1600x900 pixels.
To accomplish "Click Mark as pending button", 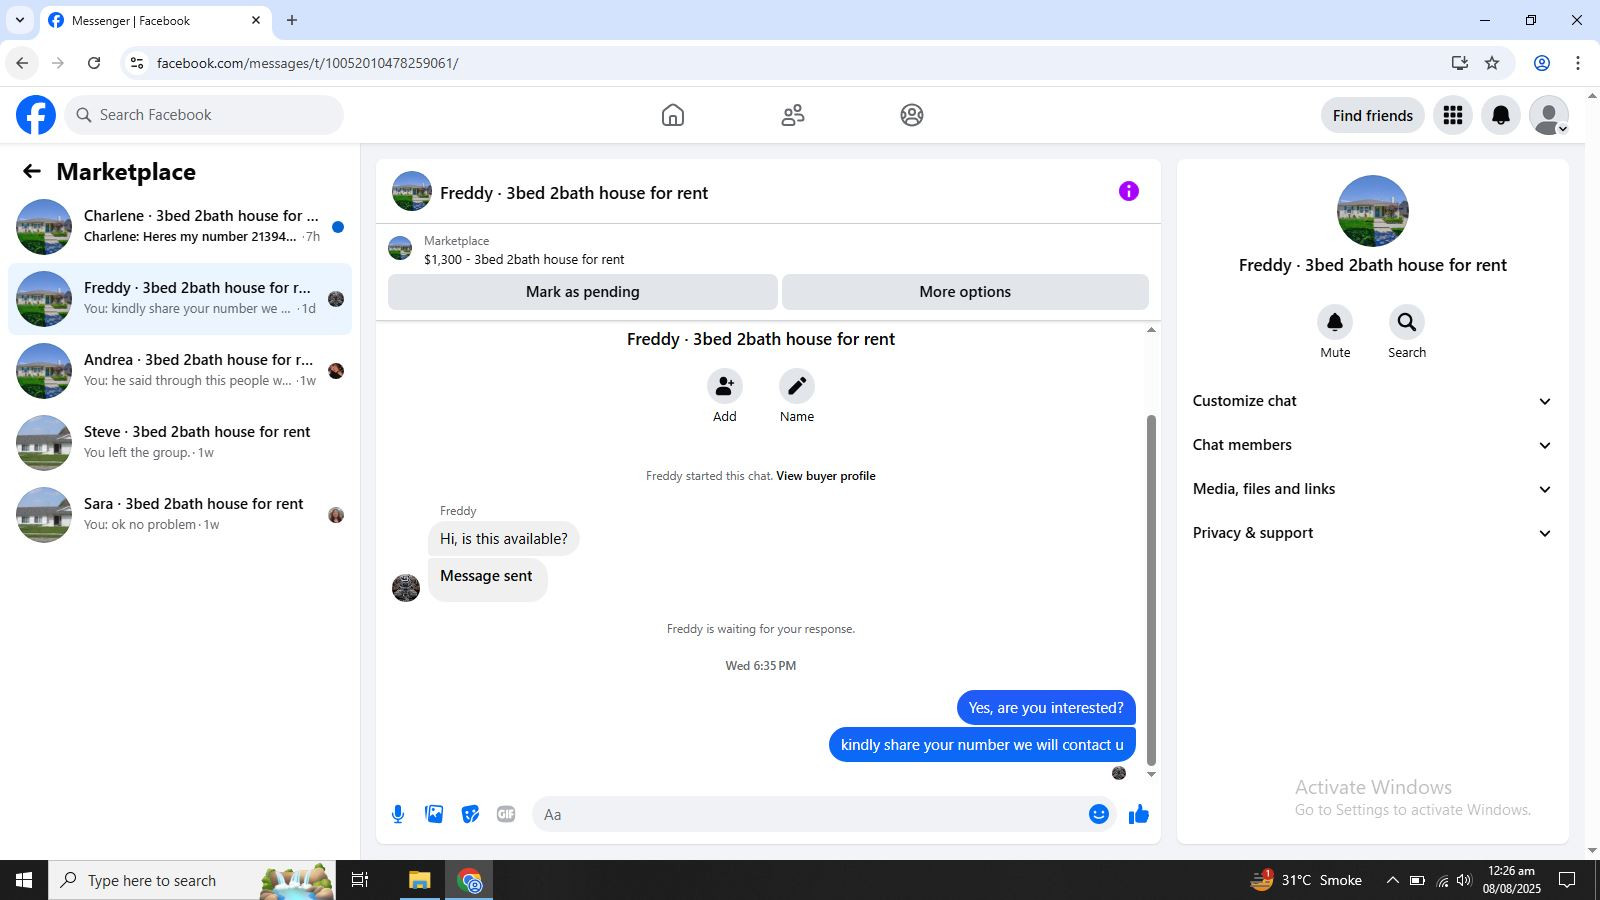I will coord(583,292).
